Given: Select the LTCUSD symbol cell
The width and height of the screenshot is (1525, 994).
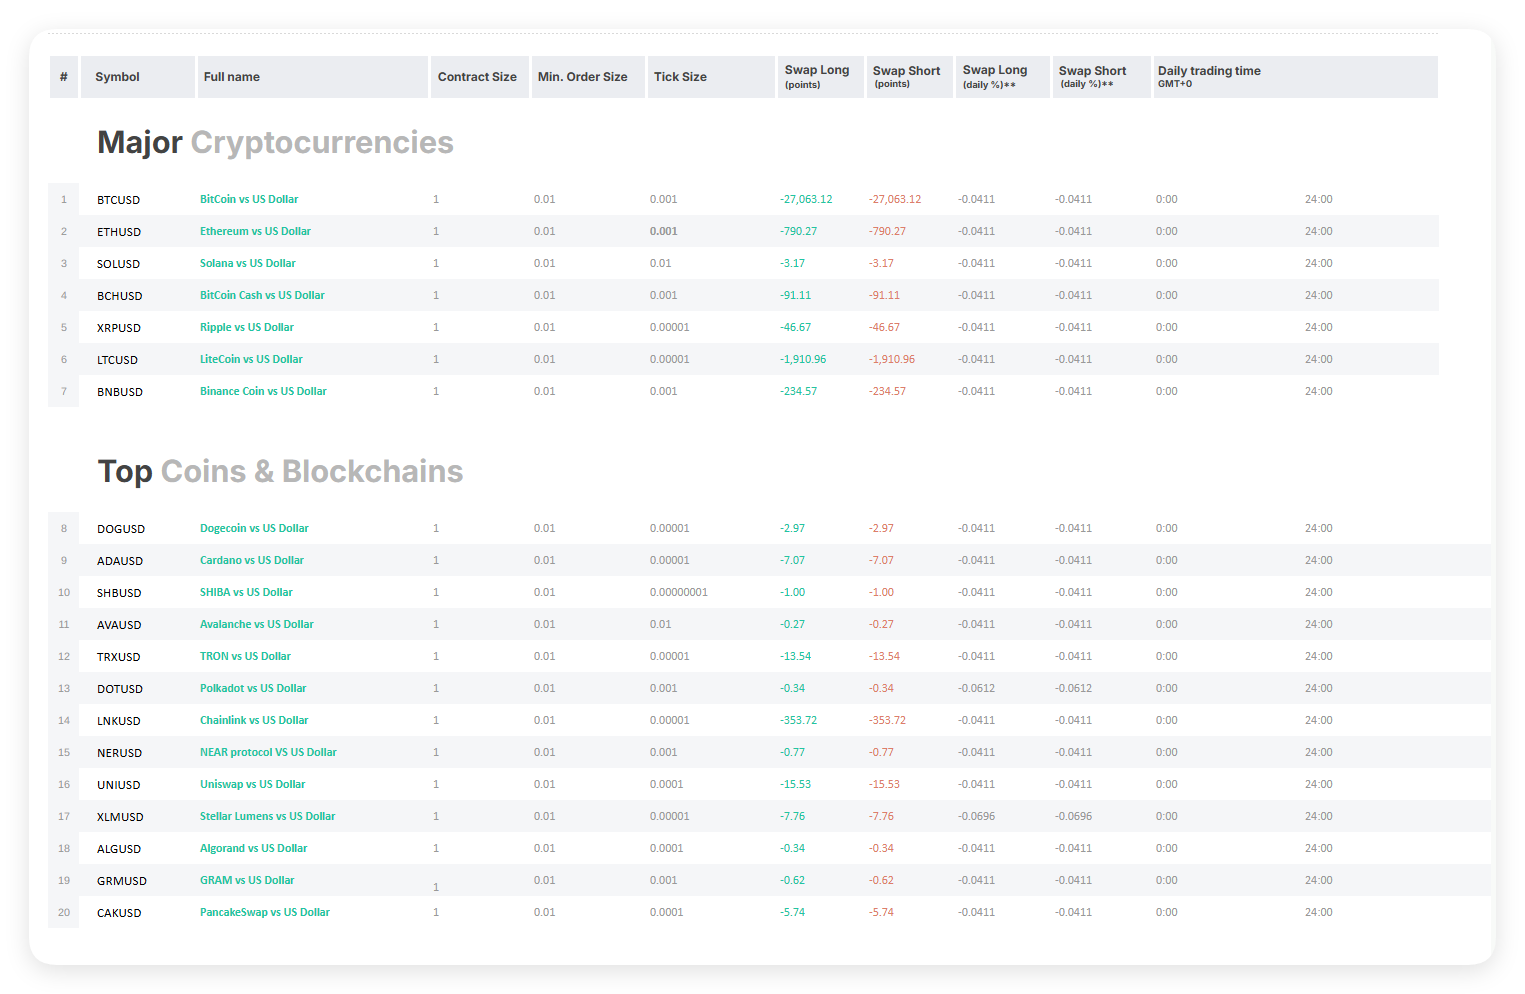Looking at the screenshot, I should (x=118, y=360).
